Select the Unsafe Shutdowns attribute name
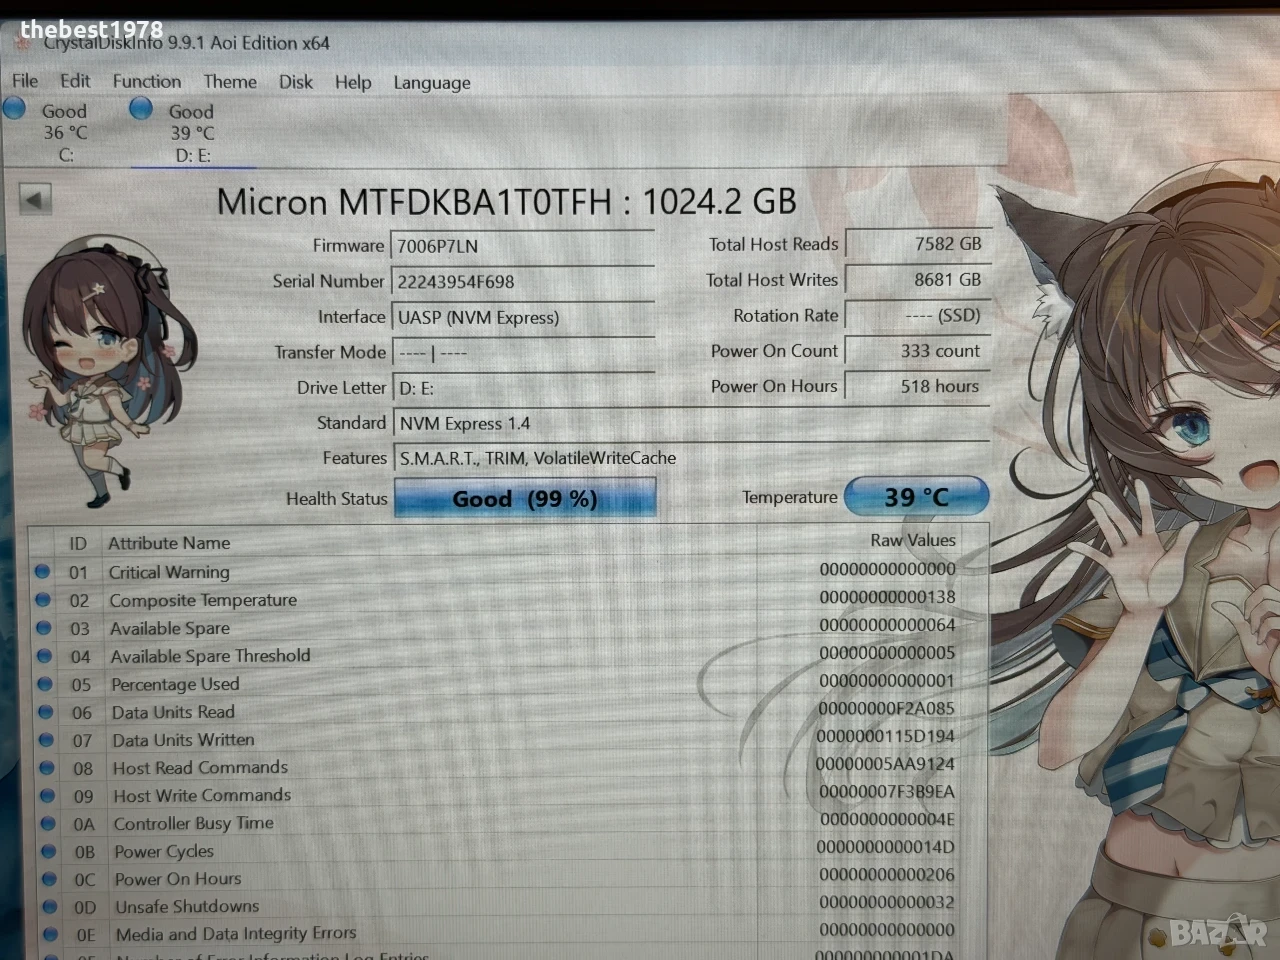This screenshot has height=960, width=1280. 187,906
